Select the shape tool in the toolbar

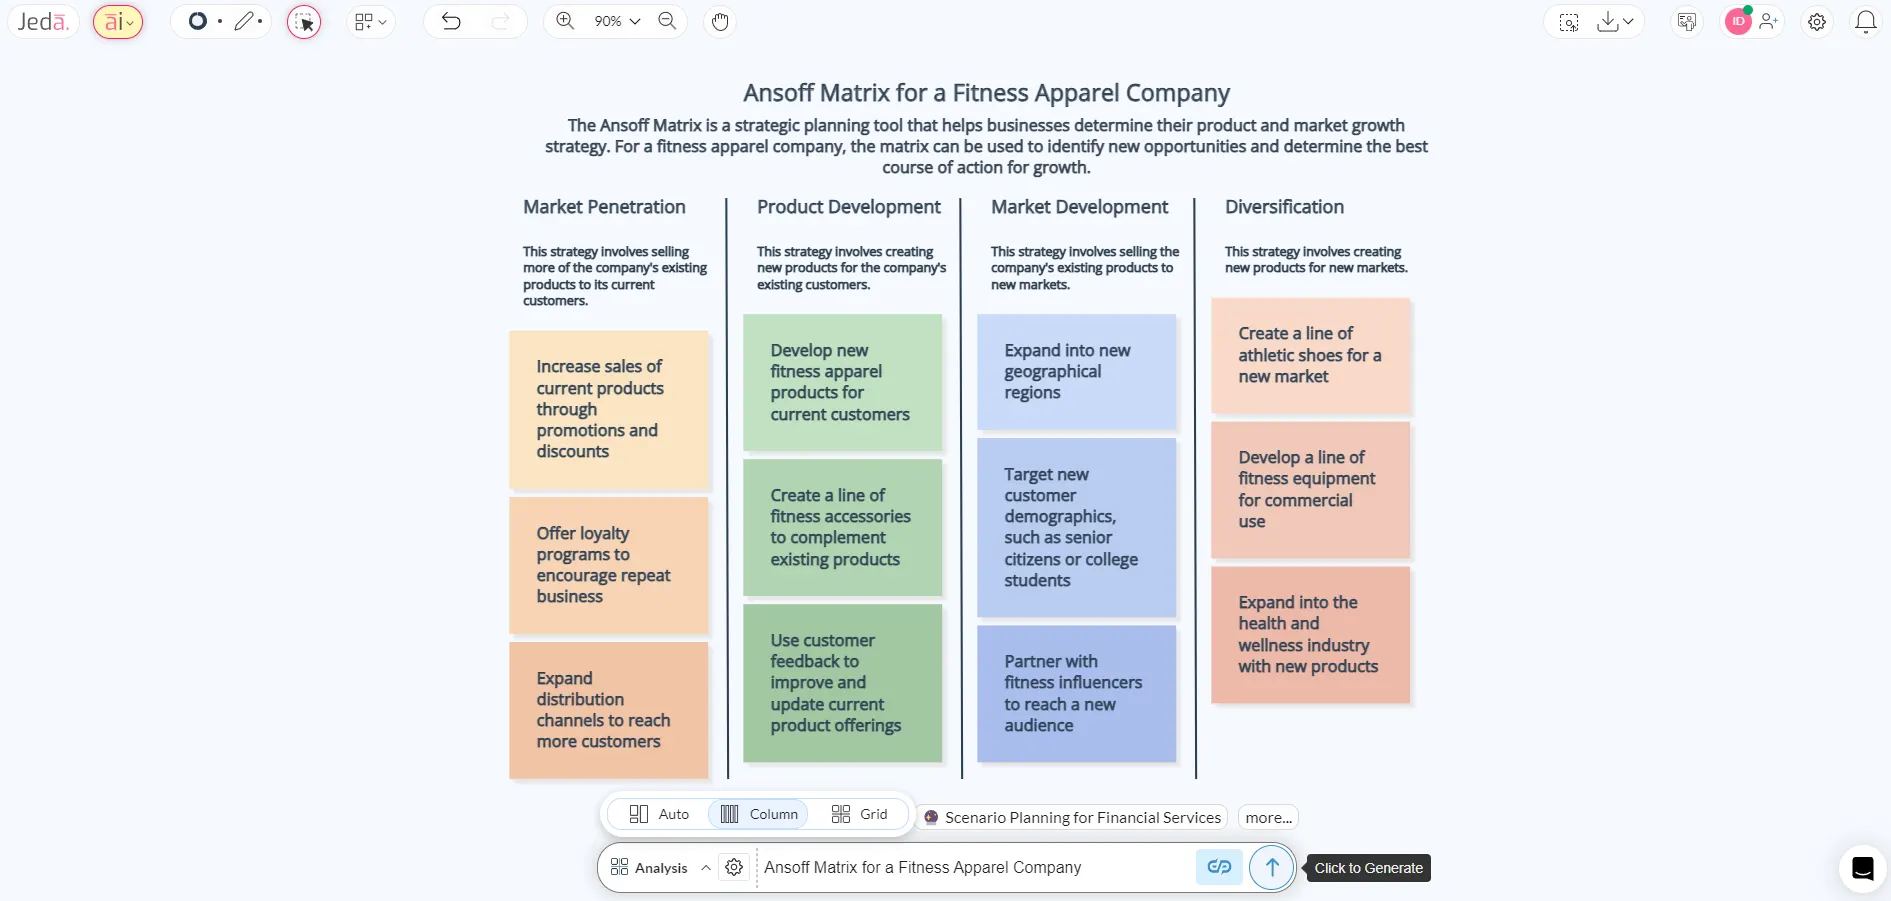click(198, 21)
